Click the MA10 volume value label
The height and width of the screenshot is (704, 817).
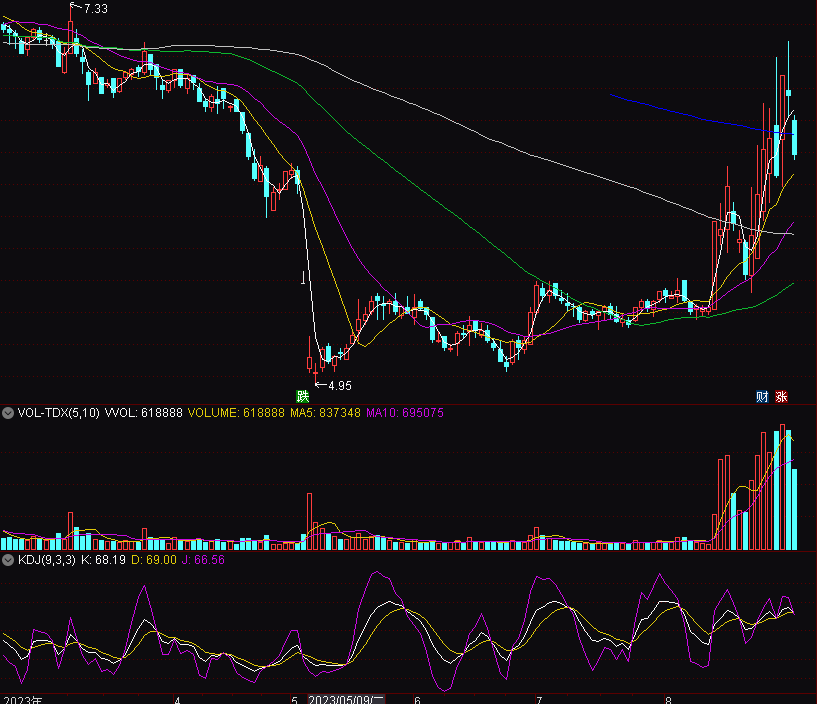click(x=404, y=412)
